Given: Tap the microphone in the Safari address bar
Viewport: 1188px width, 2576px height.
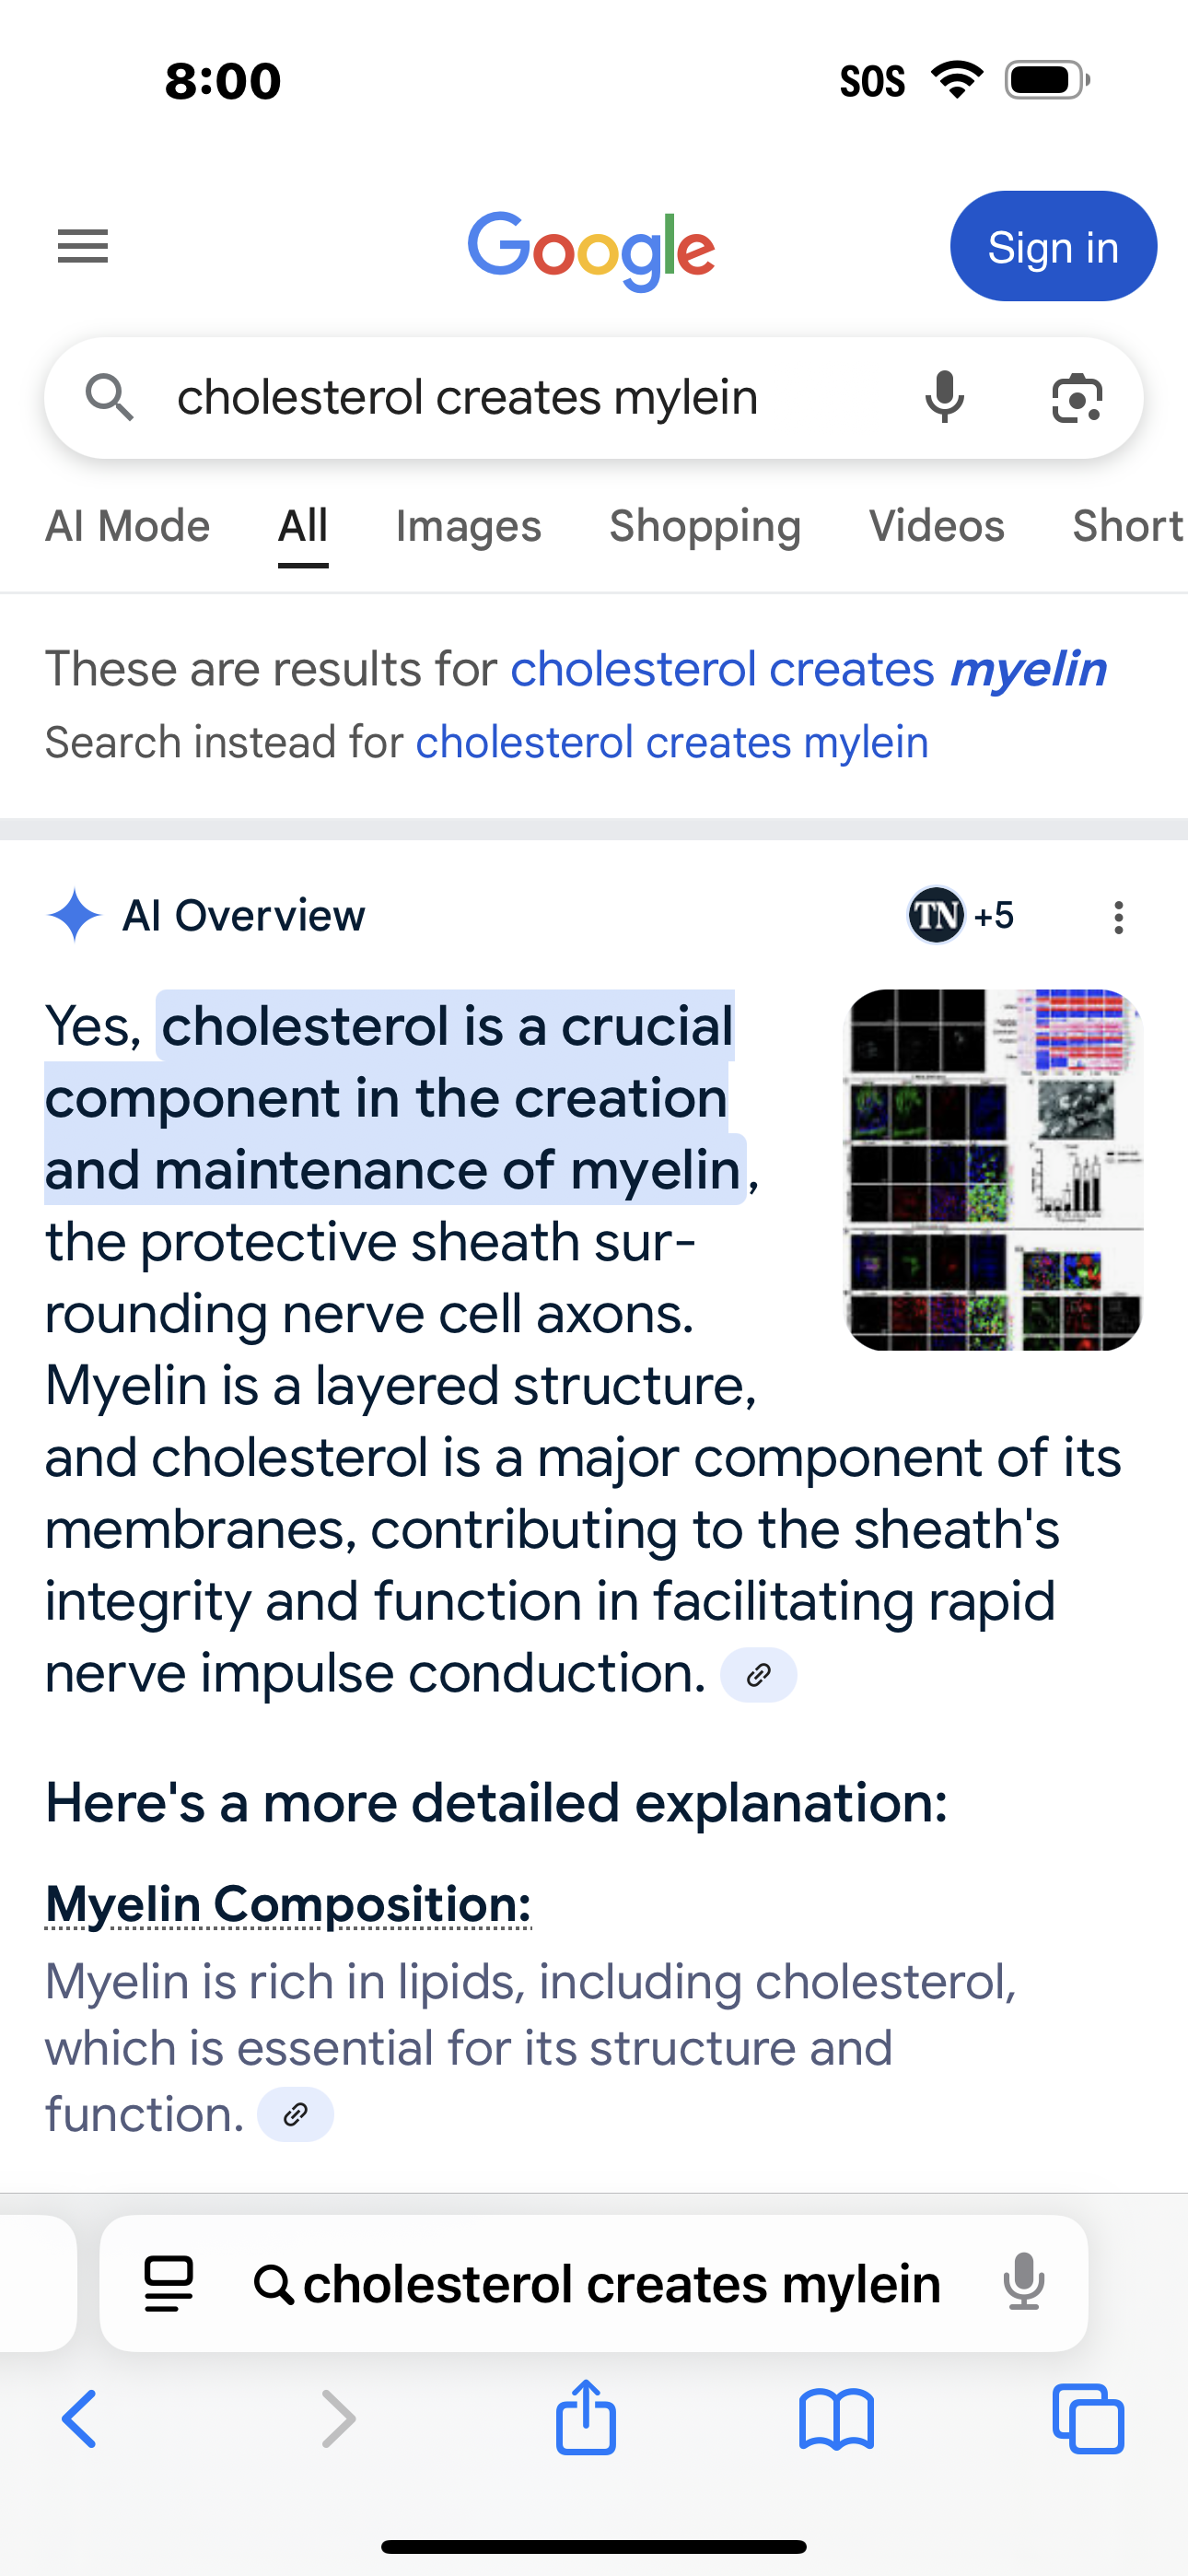Looking at the screenshot, I should 1023,2284.
